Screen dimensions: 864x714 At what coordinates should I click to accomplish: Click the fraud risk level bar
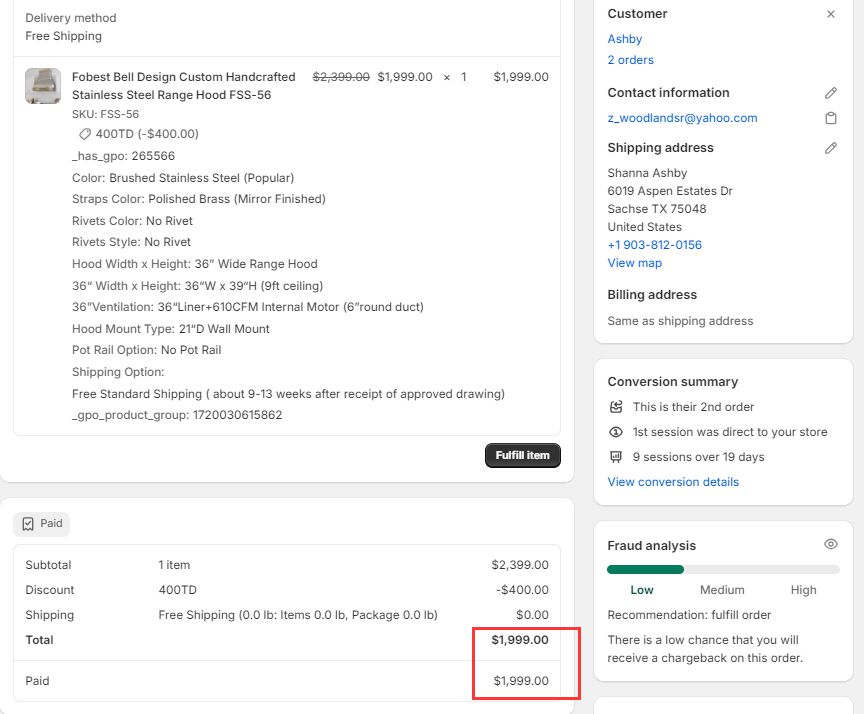pos(723,569)
